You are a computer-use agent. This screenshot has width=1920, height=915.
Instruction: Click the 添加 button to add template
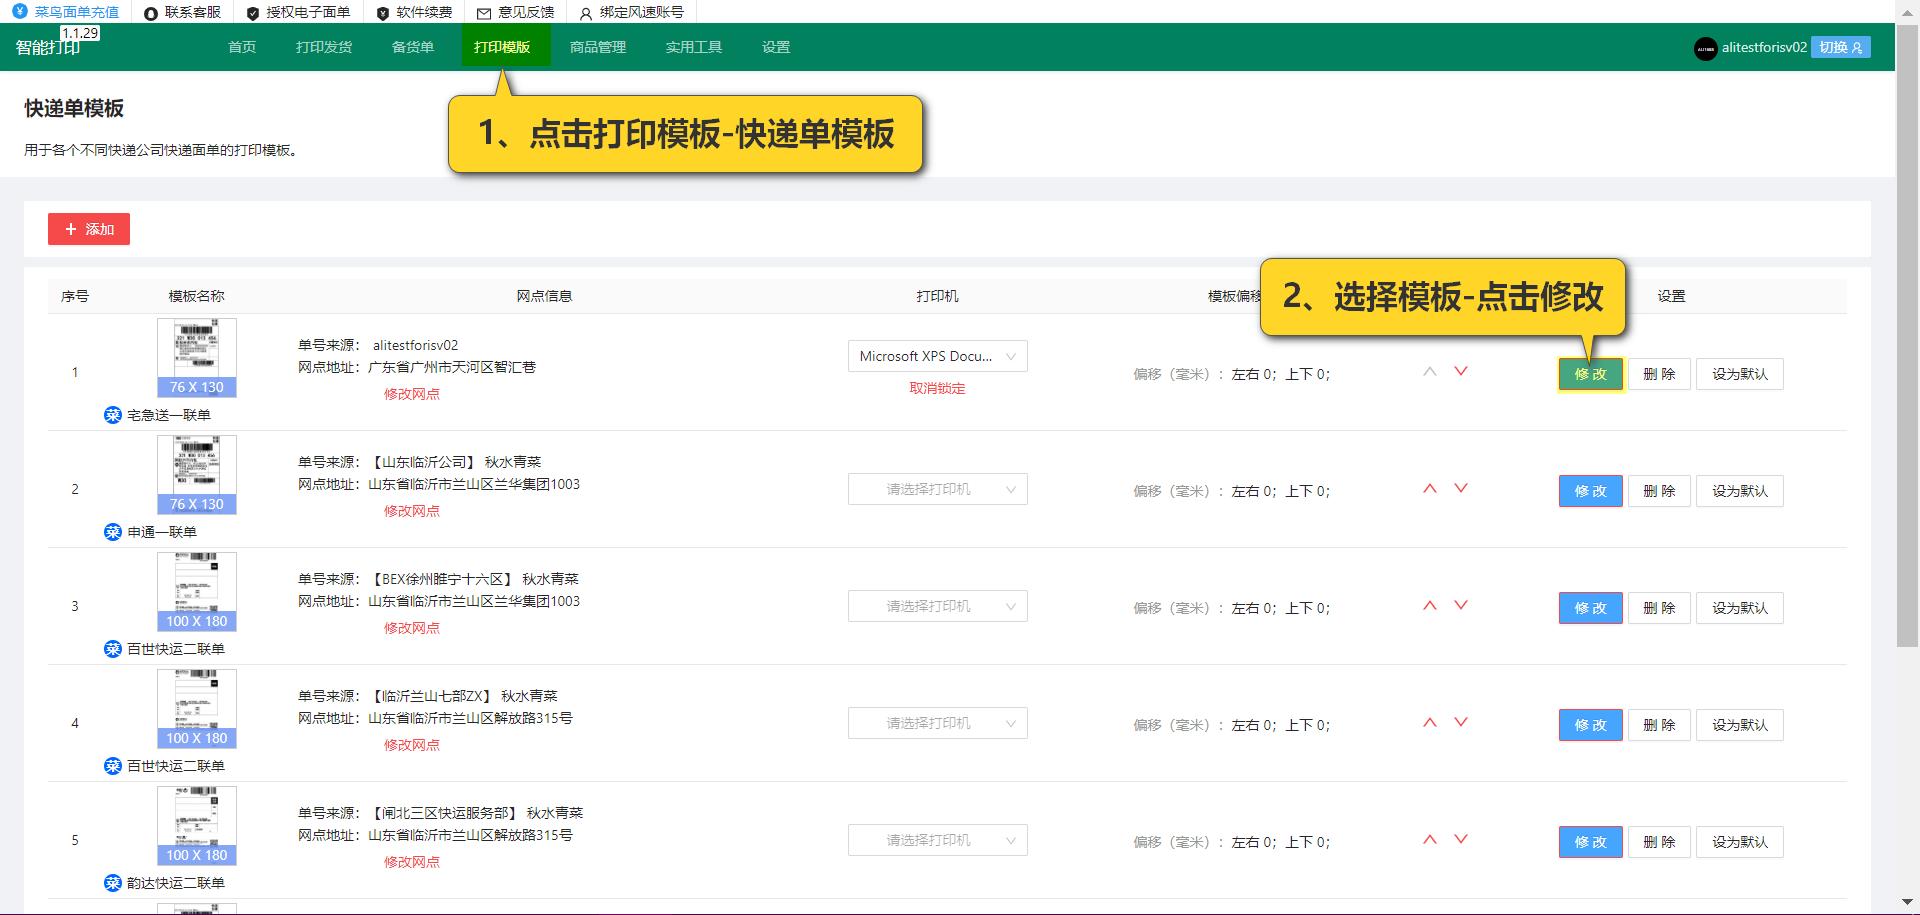pyautogui.click(x=89, y=229)
